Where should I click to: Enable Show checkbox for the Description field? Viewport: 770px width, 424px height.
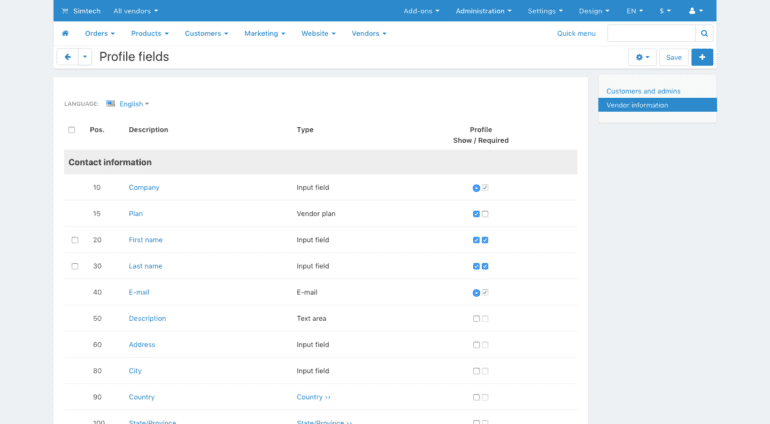(476, 319)
